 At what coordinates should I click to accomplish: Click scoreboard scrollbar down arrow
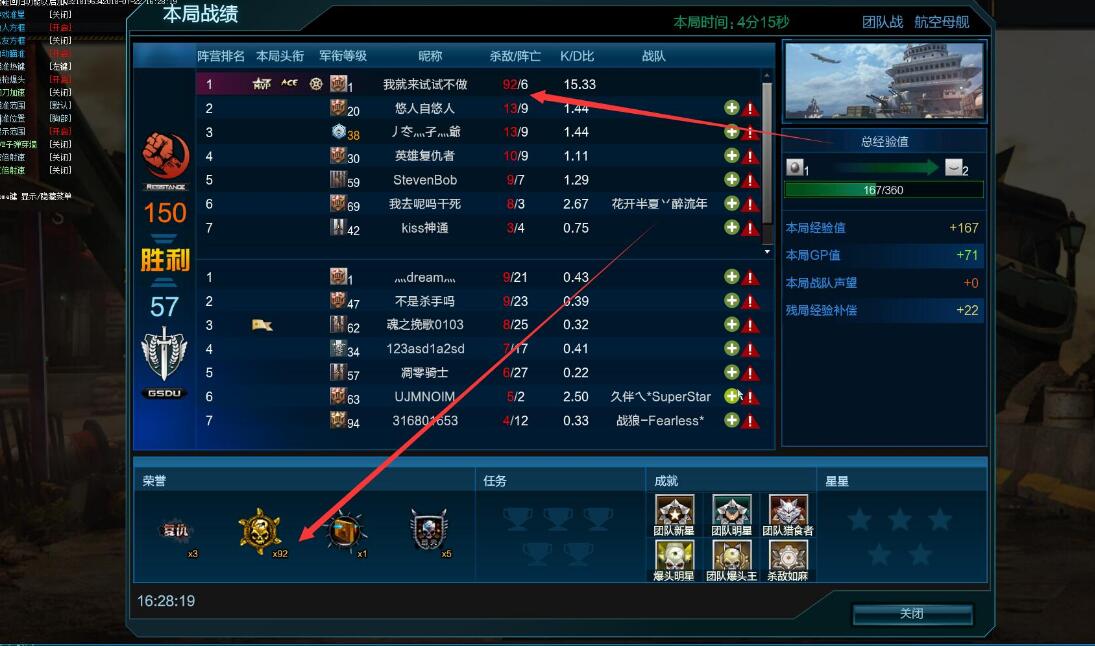(767, 251)
